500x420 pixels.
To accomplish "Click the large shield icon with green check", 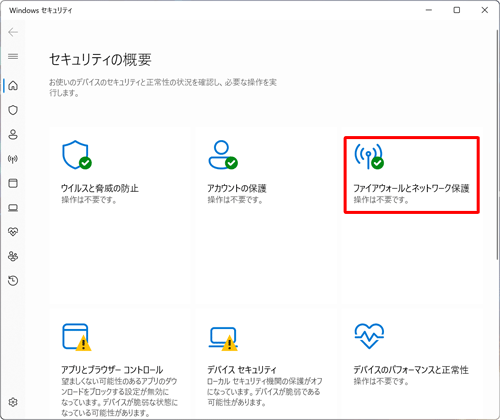I will point(77,155).
